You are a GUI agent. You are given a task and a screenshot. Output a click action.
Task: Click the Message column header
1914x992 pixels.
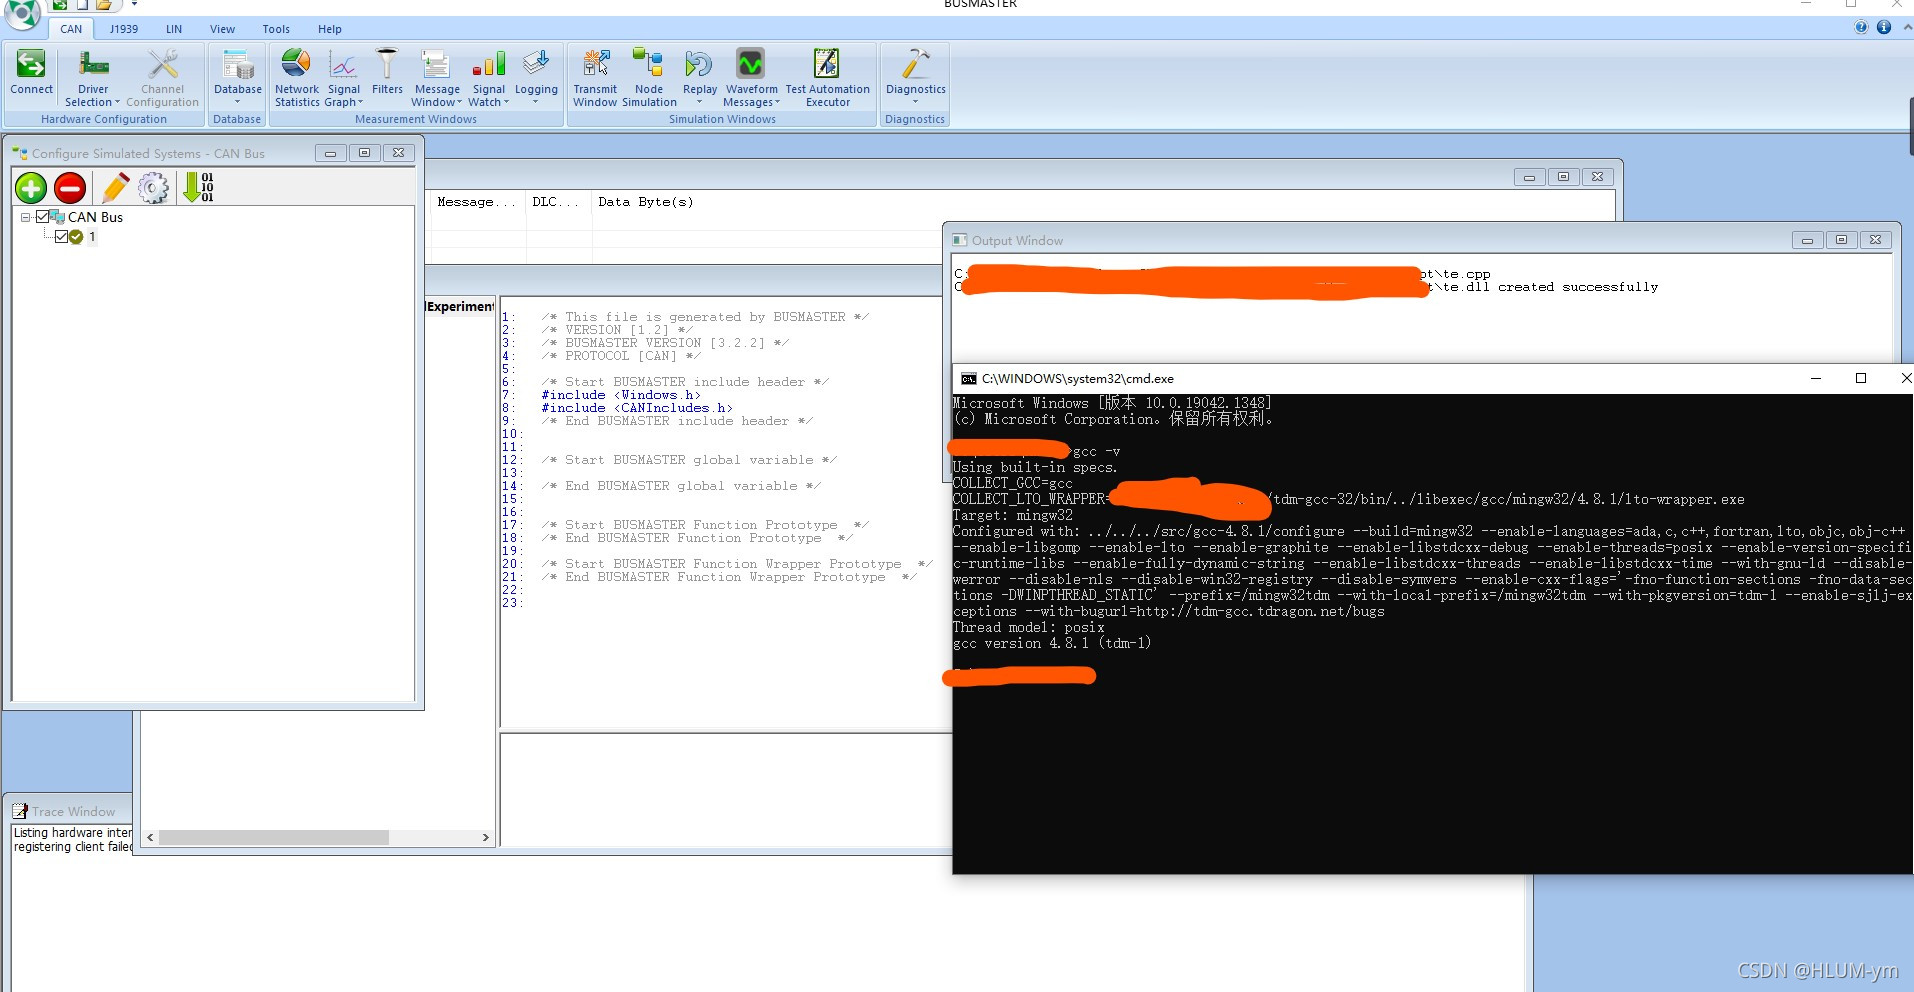(477, 202)
